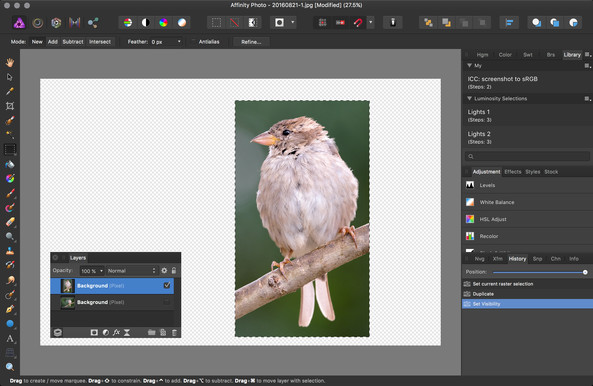Adjust the History Position slider

coord(539,272)
